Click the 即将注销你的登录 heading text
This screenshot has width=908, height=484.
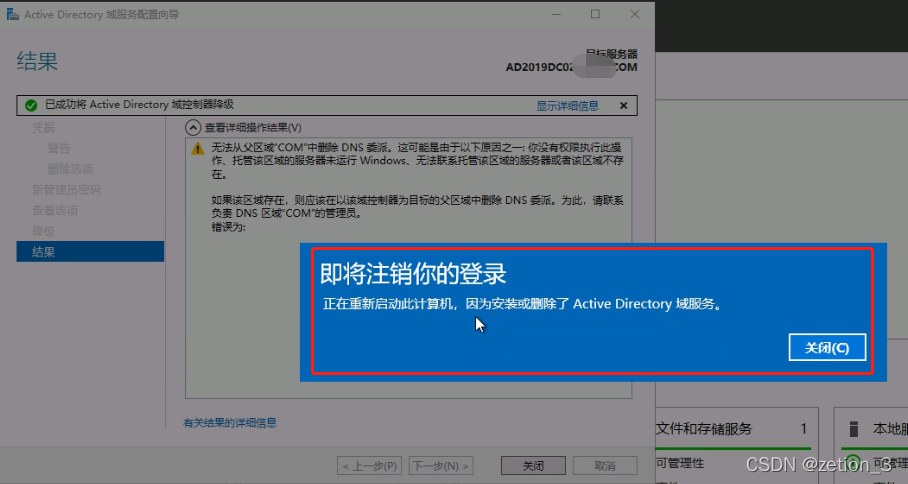tap(413, 274)
